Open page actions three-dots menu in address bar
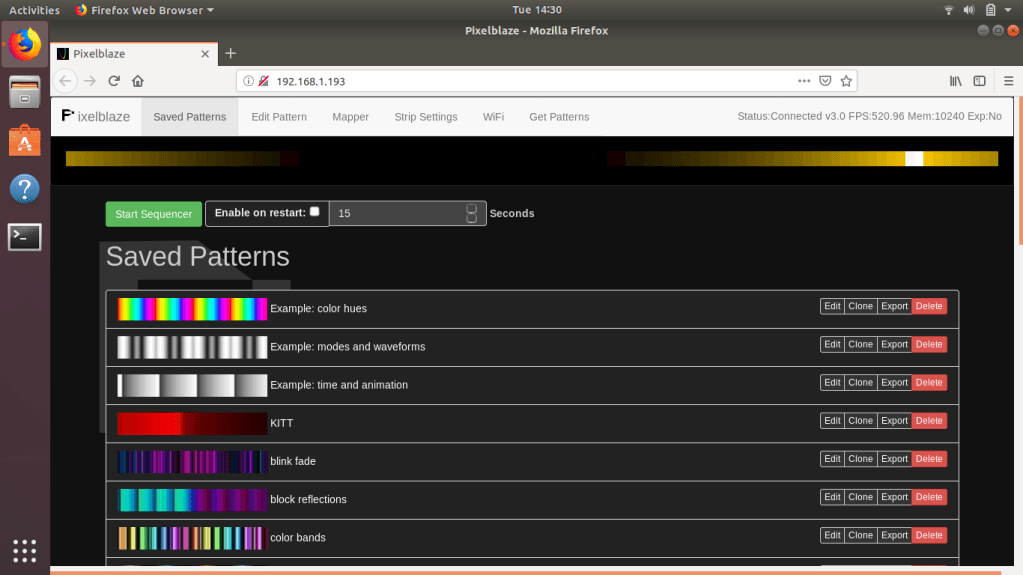 coord(804,81)
